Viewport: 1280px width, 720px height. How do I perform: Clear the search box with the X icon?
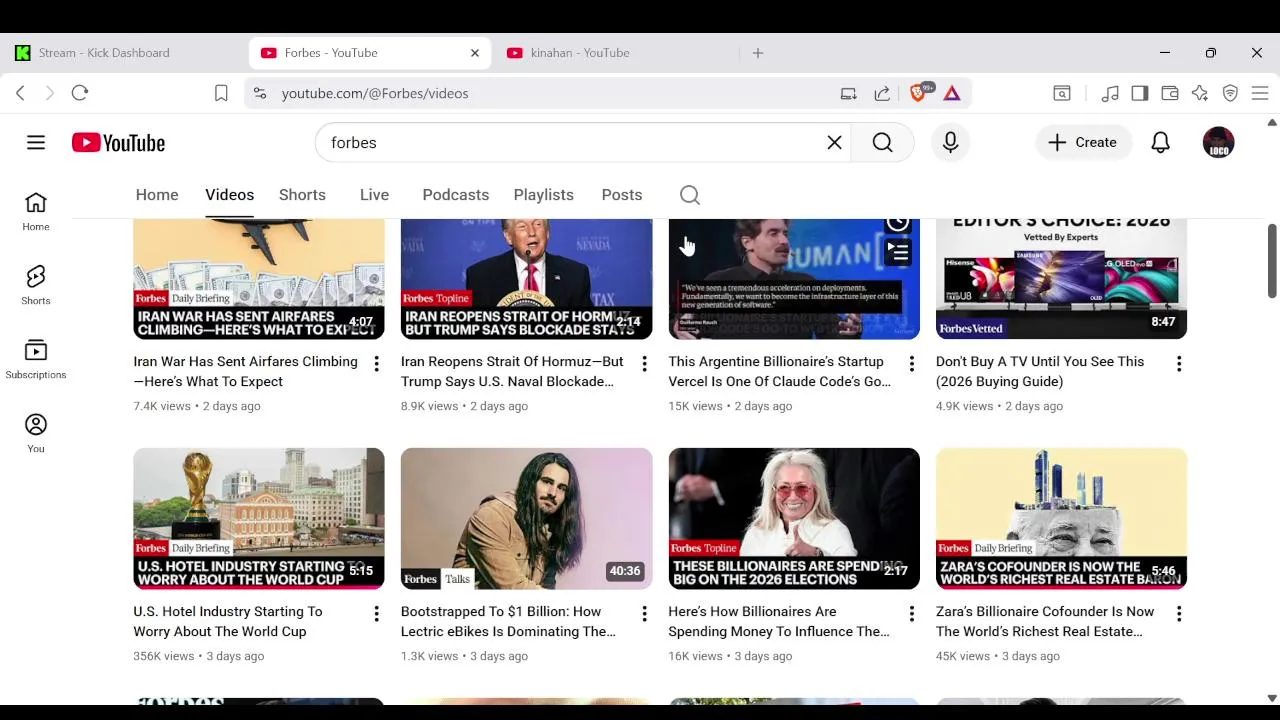pos(834,143)
